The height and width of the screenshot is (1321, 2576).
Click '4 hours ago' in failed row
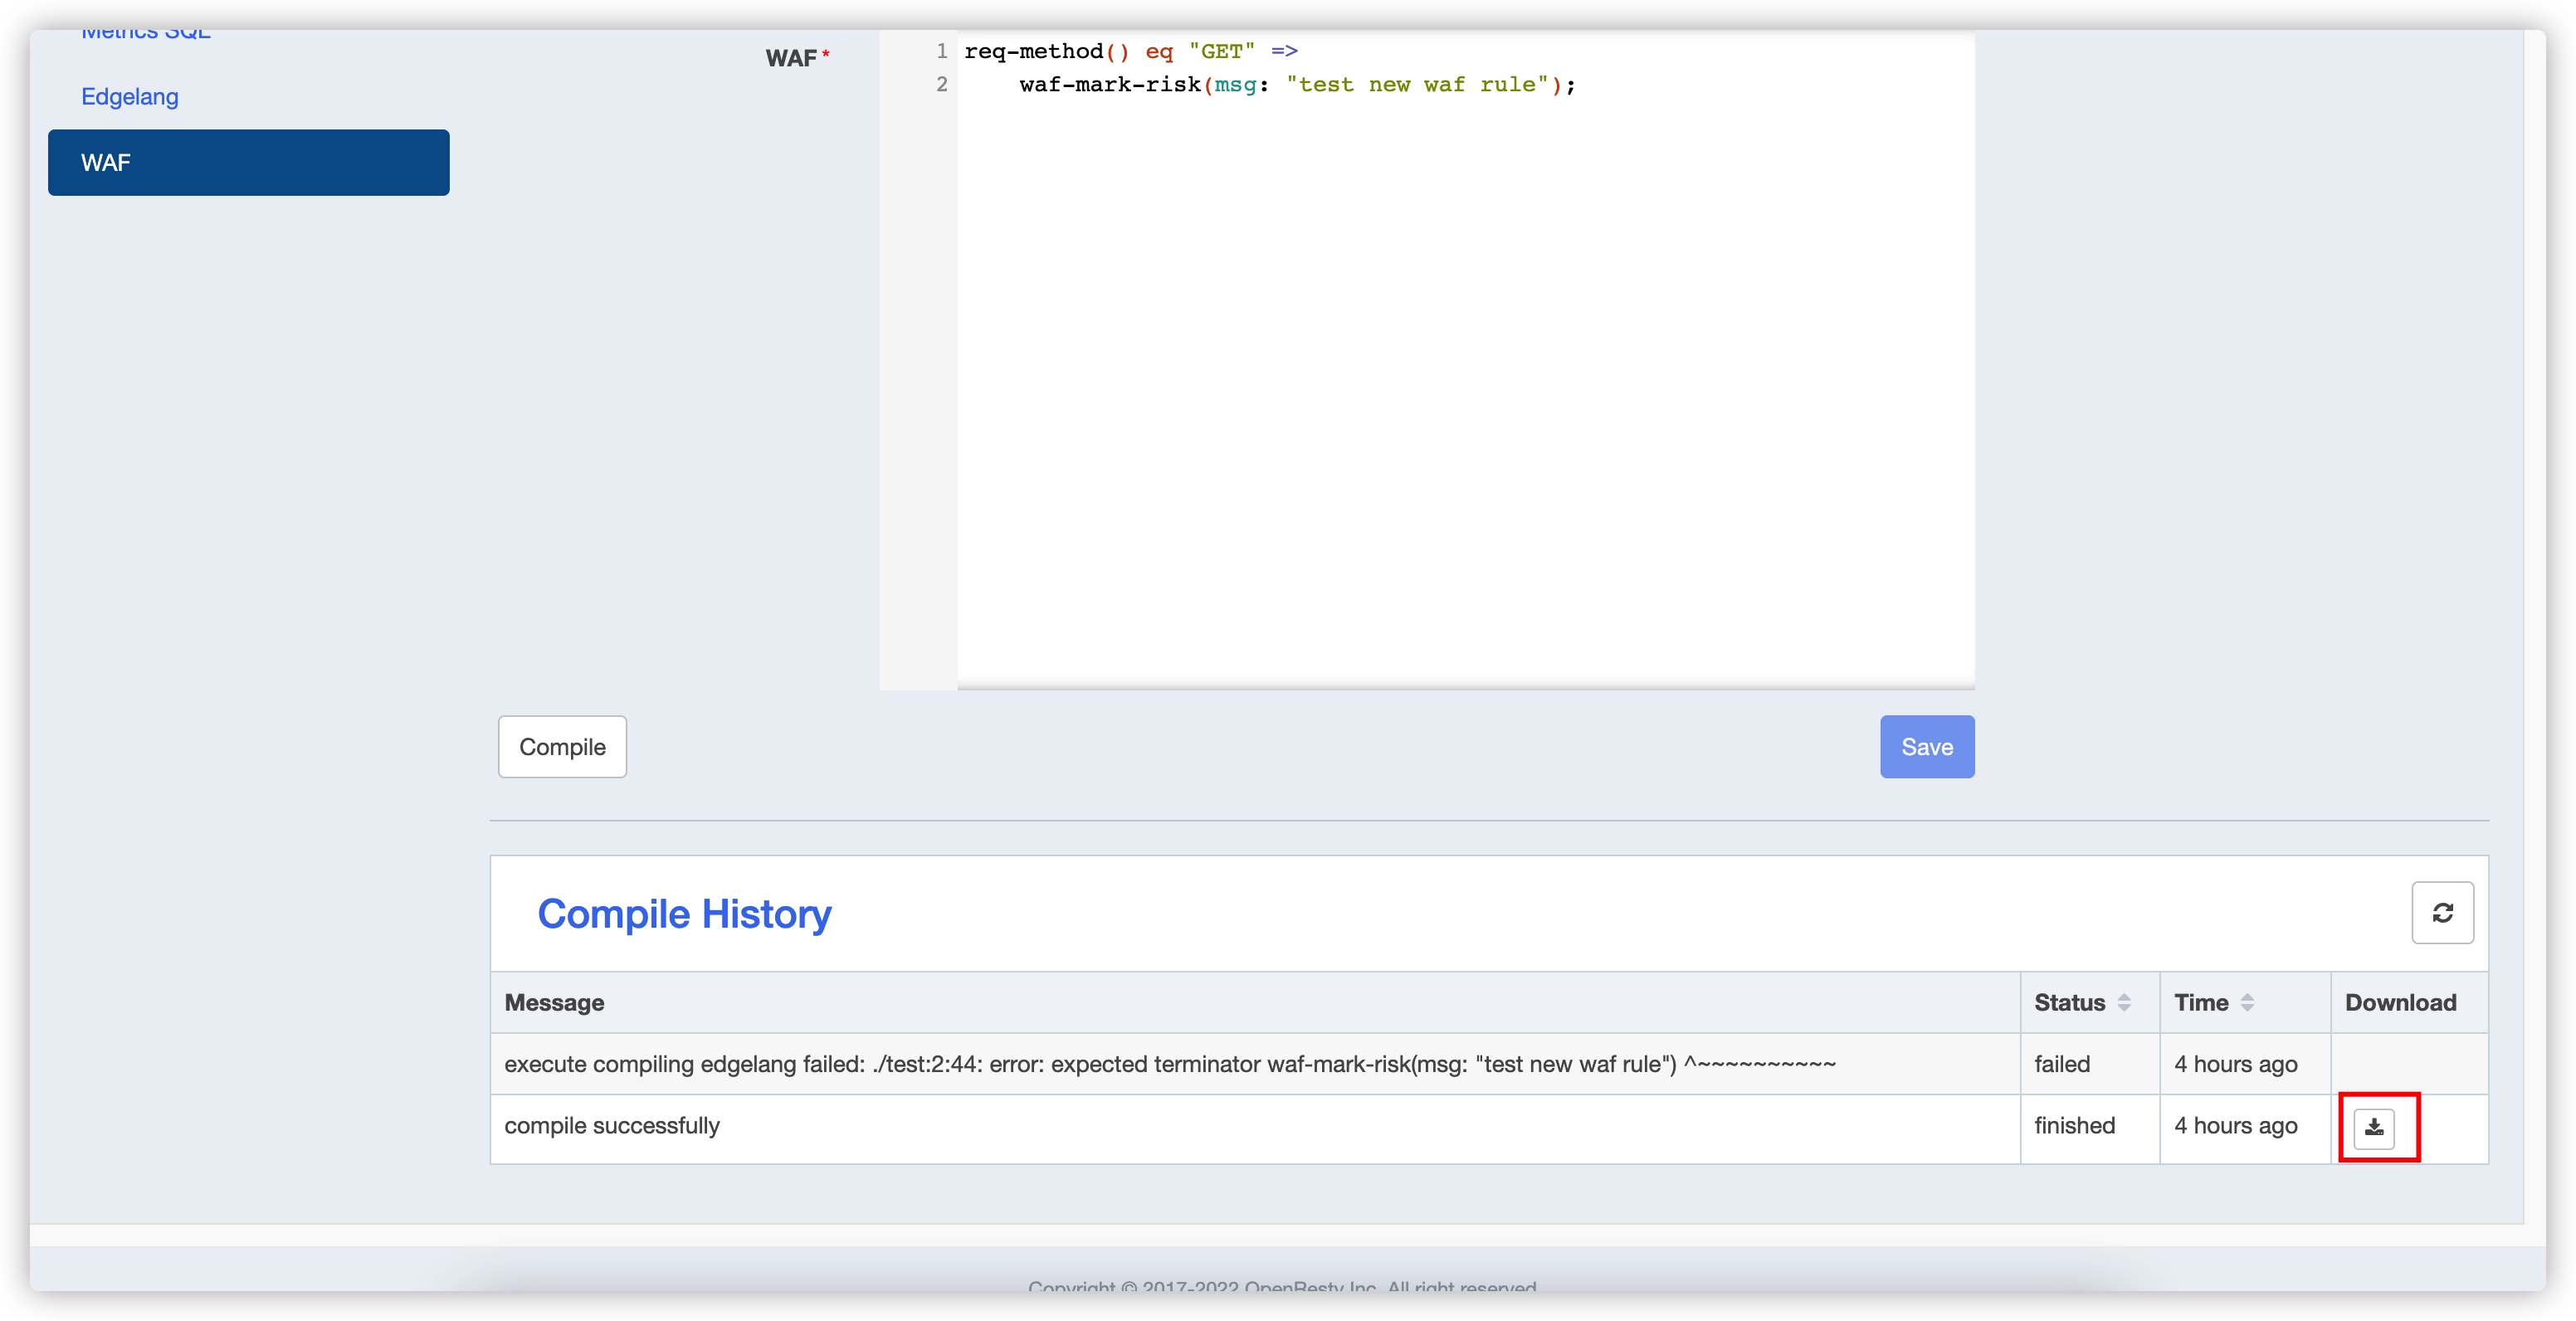2235,1064
